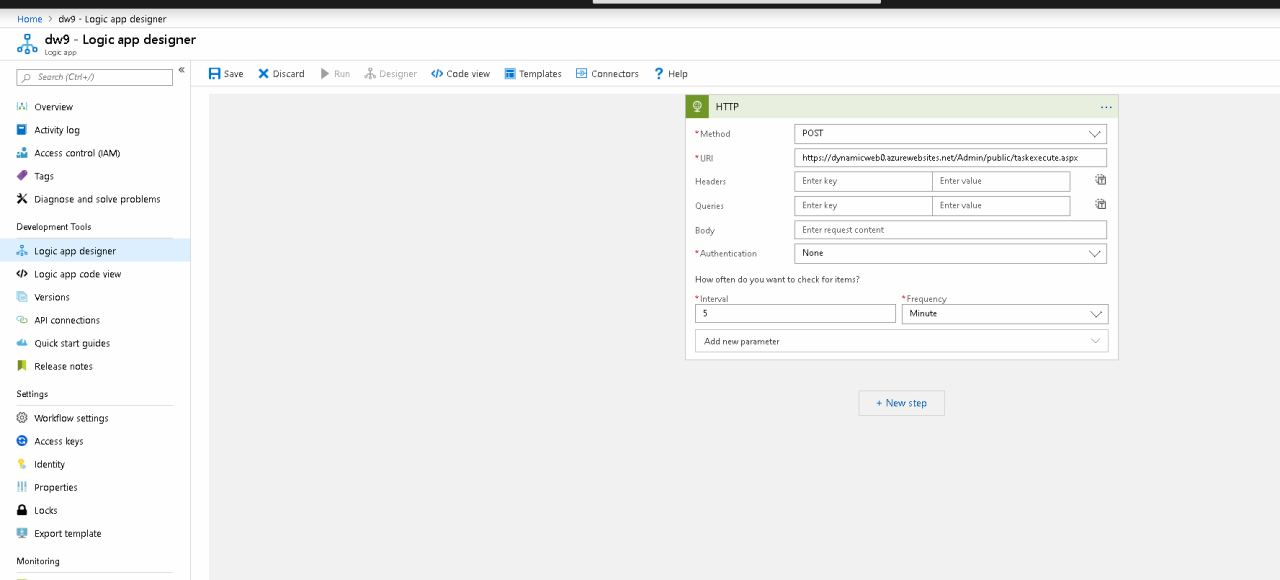This screenshot has height=580, width=1280.
Task: Switch Queries to text mode icon
Action: (x=1100, y=204)
